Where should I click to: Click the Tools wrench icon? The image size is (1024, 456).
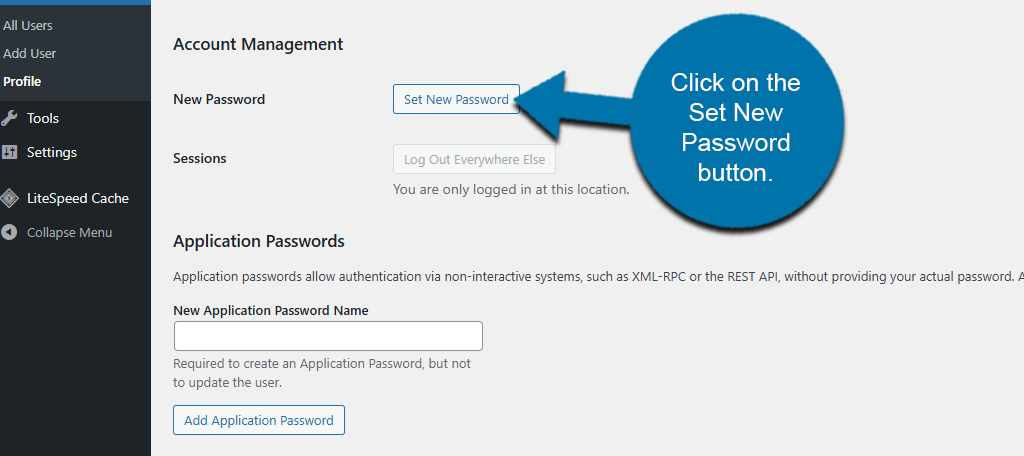point(9,118)
